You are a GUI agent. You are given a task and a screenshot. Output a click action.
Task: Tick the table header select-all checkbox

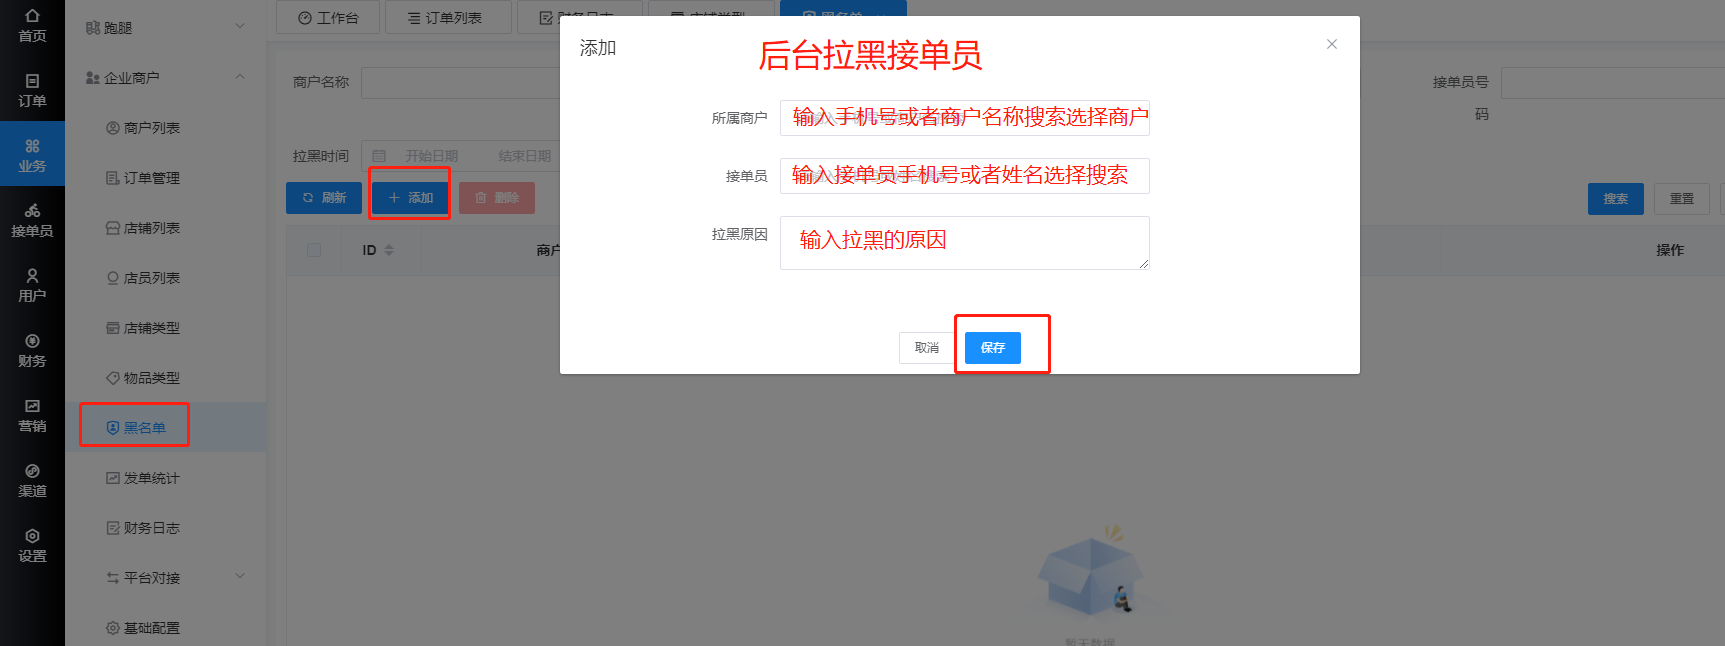tap(314, 250)
